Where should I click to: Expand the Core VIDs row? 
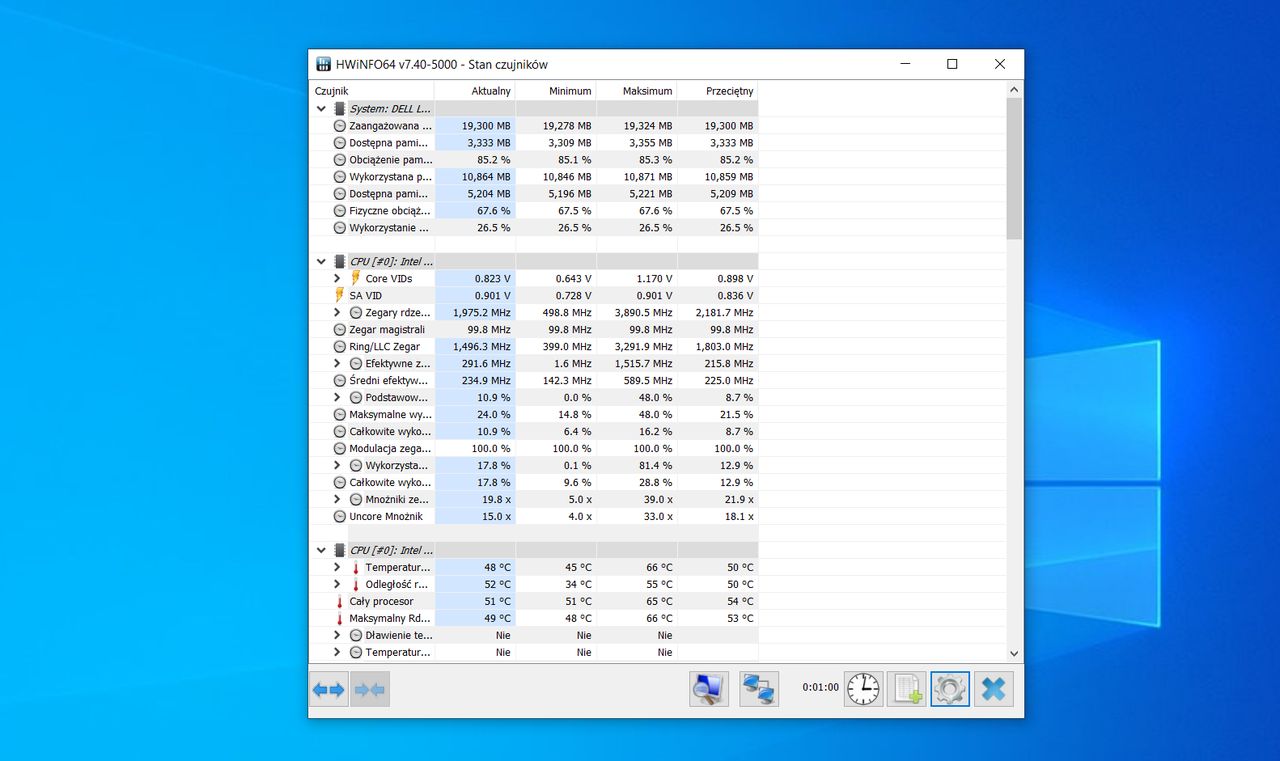pos(337,279)
